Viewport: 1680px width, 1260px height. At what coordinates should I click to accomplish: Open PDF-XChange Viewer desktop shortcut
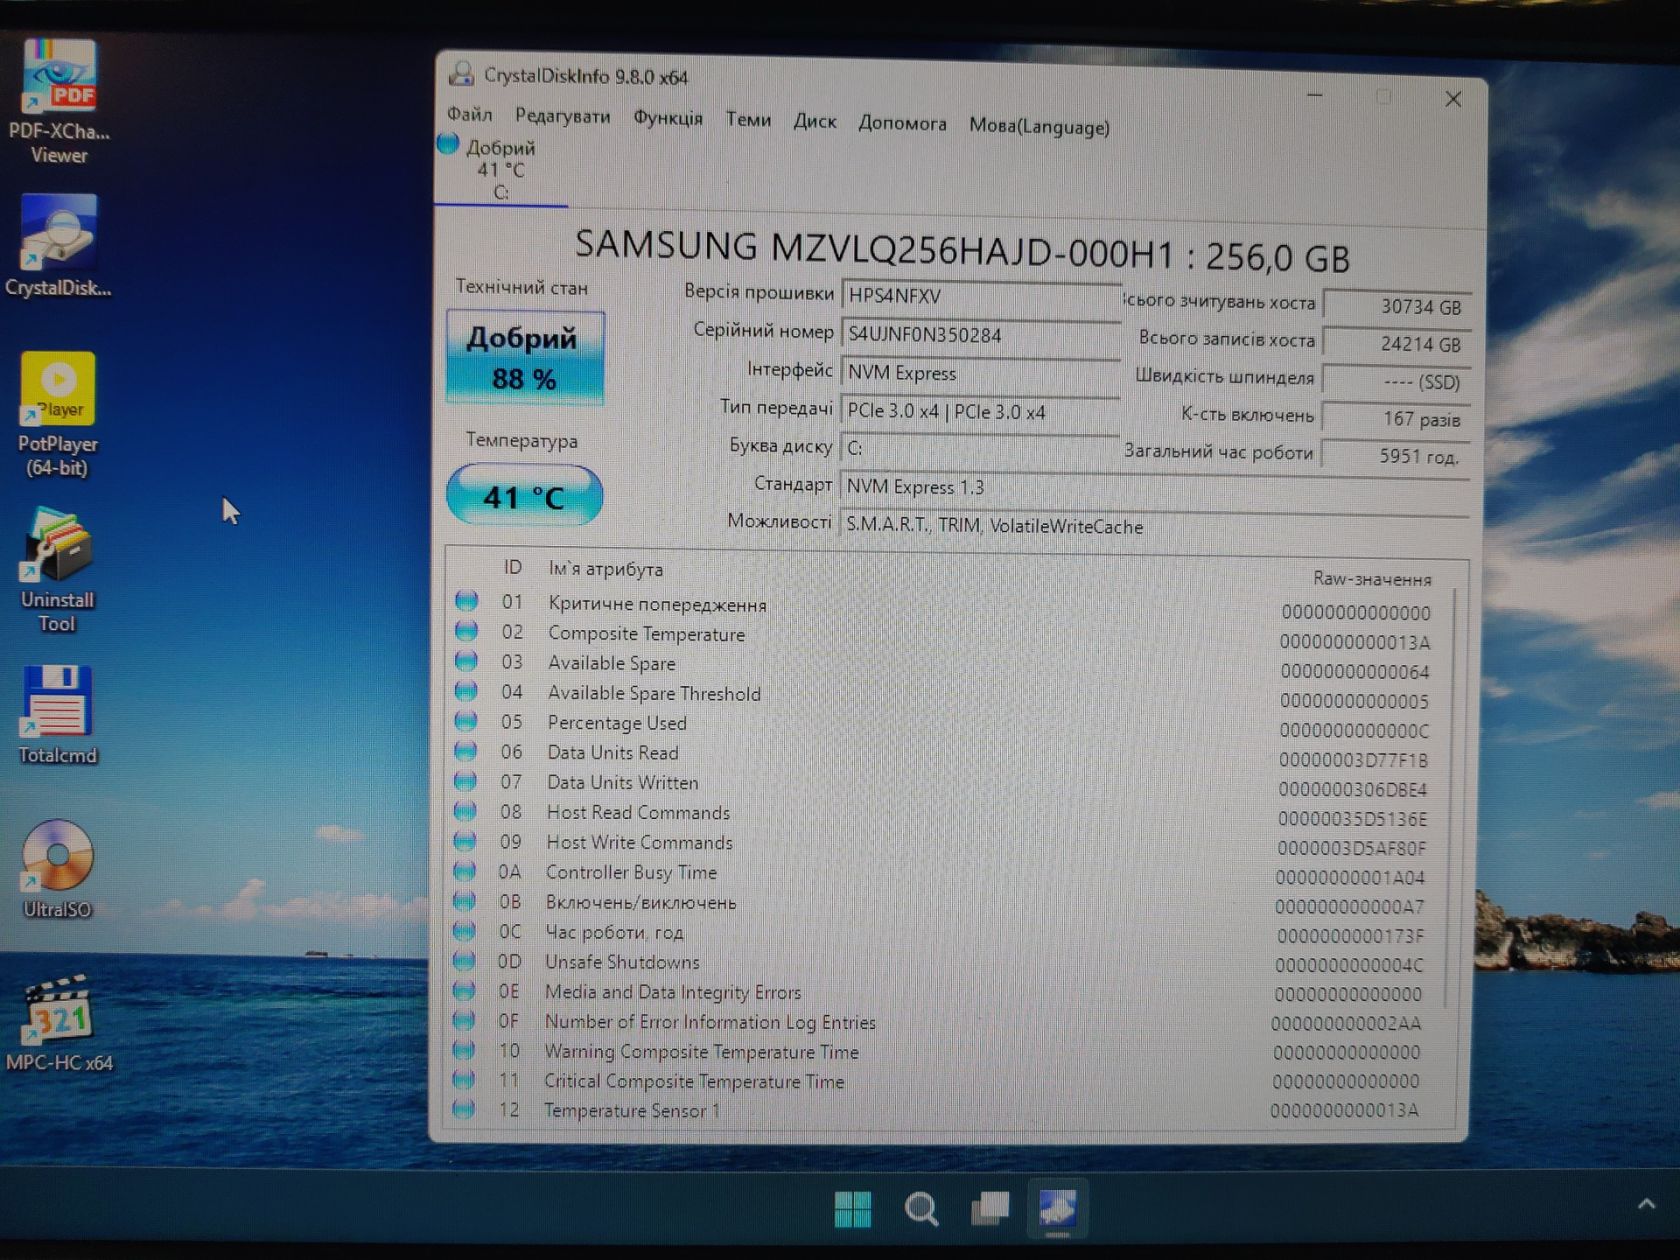point(60,100)
